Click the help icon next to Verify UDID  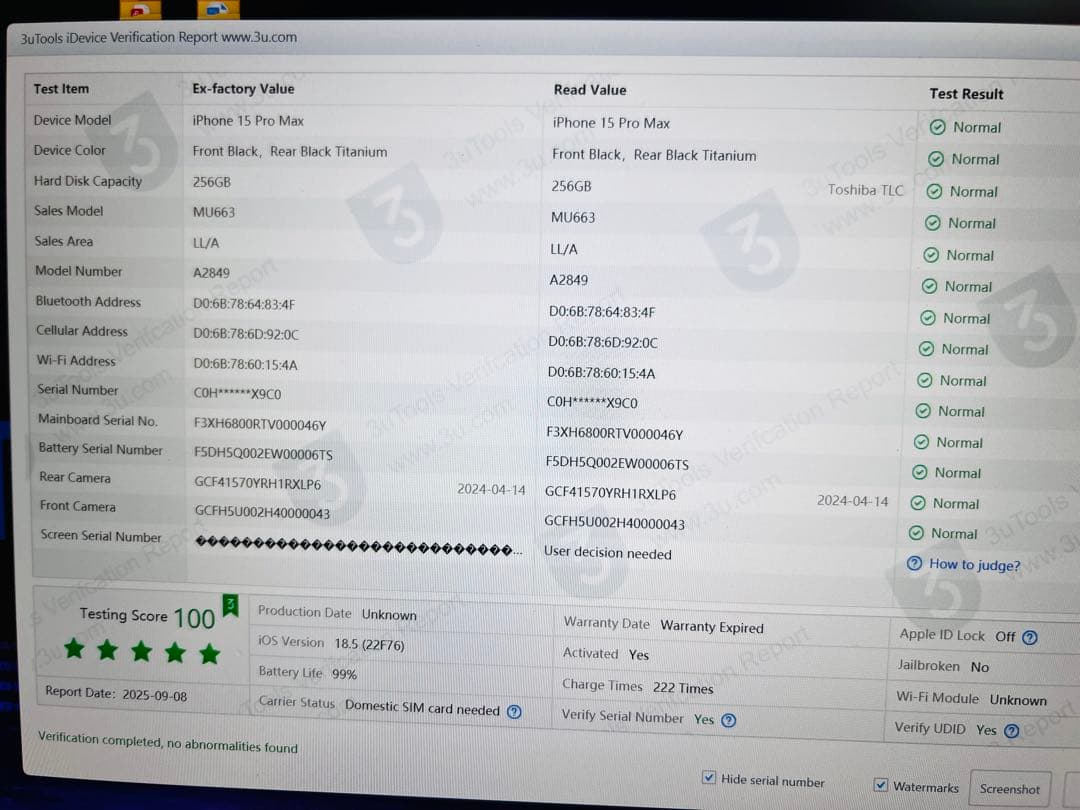click(x=1011, y=731)
